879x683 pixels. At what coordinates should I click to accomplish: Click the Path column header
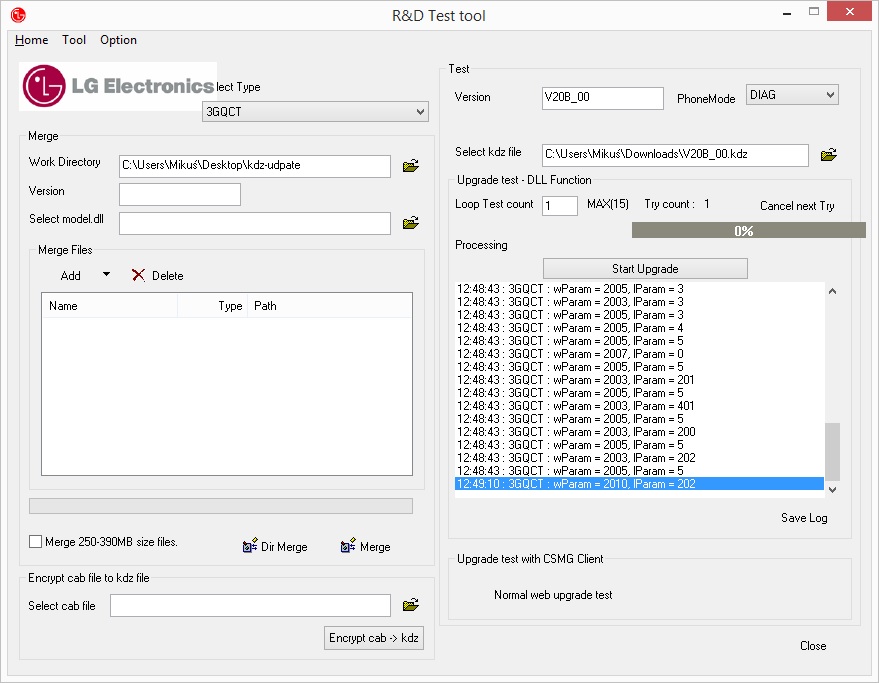(330, 306)
